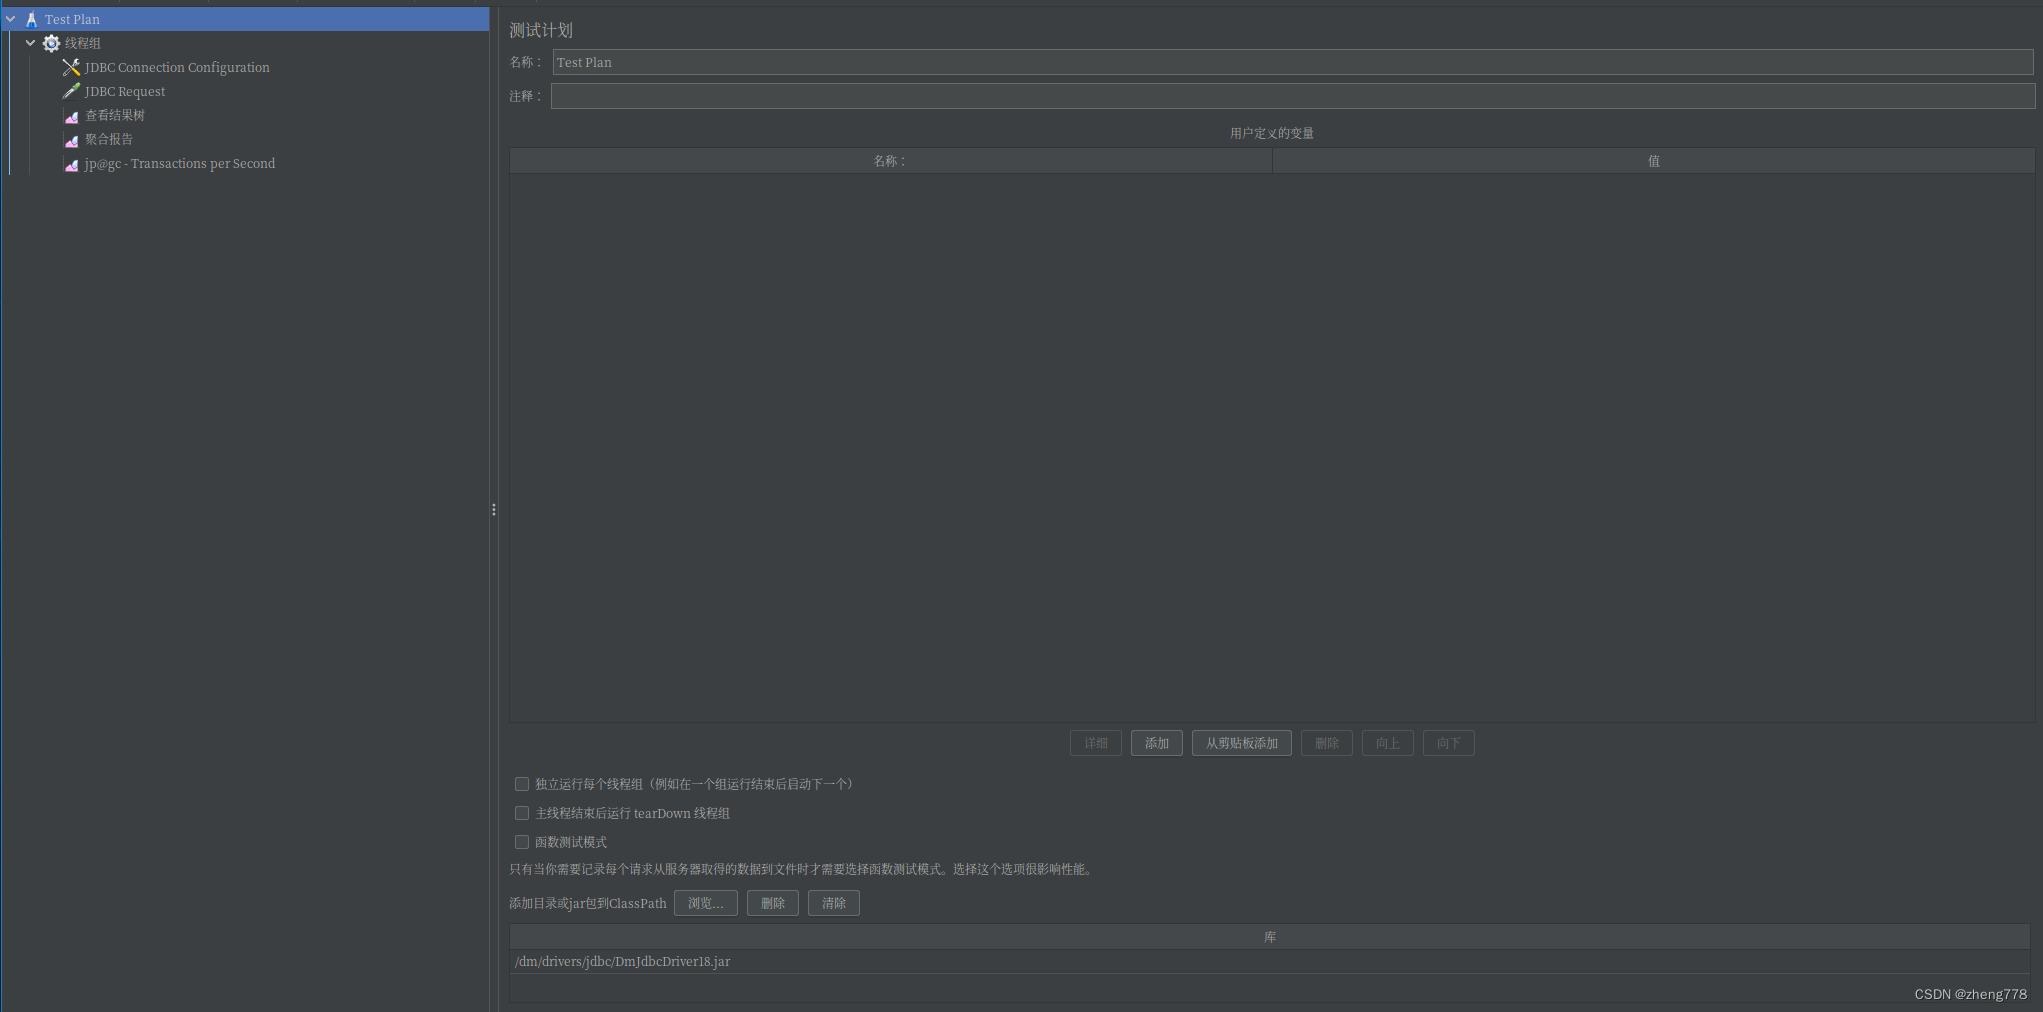Click the JDBC Connection Configuration wrench icon
The width and height of the screenshot is (2043, 1012).
click(x=71, y=67)
